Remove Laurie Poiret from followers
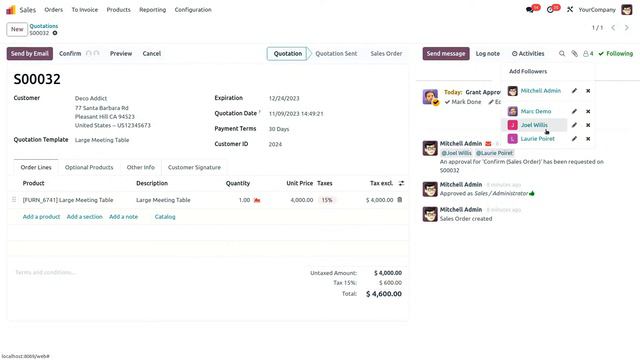 pos(588,139)
